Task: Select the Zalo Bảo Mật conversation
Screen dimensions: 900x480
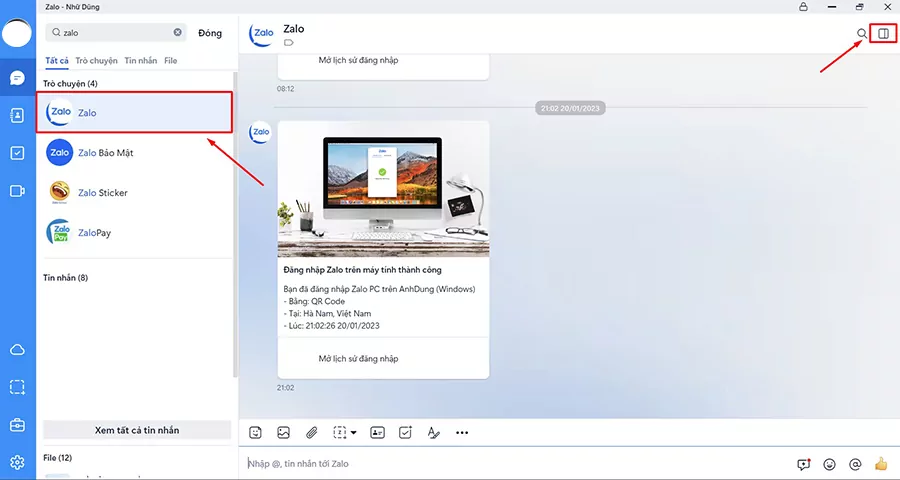Action: [x=134, y=153]
